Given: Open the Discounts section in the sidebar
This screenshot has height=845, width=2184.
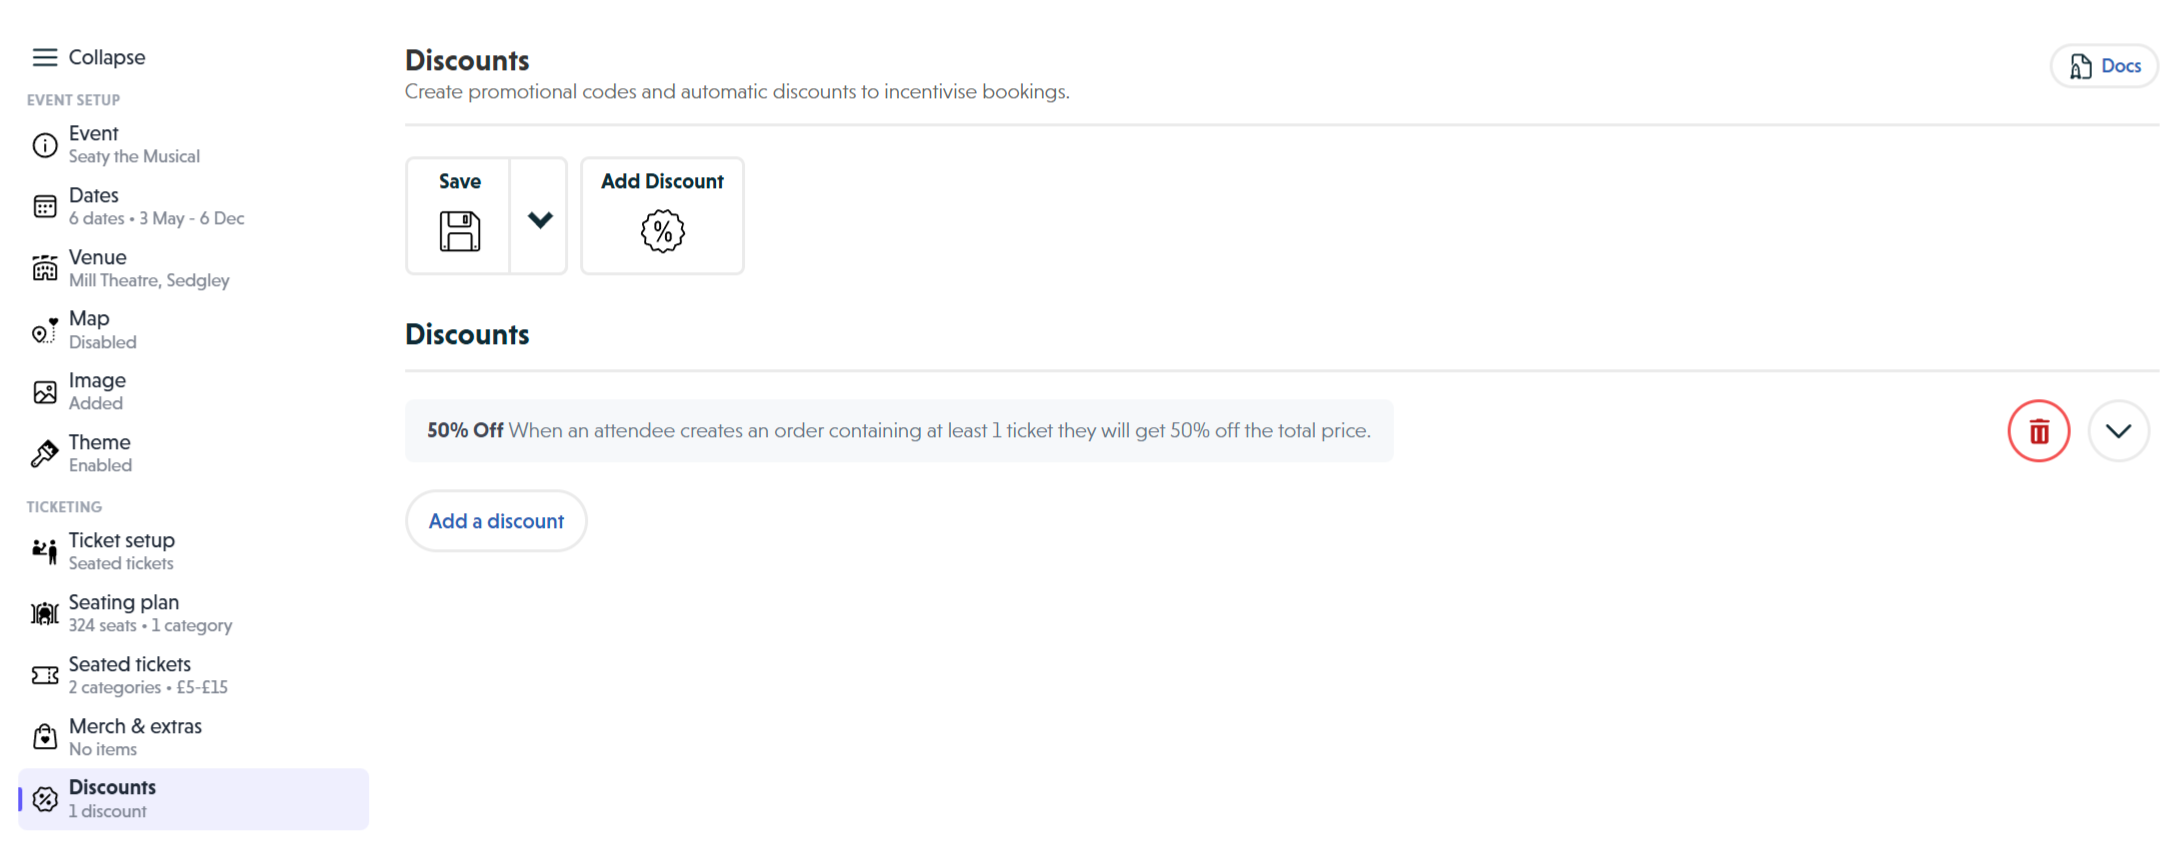Looking at the screenshot, I should [112, 798].
